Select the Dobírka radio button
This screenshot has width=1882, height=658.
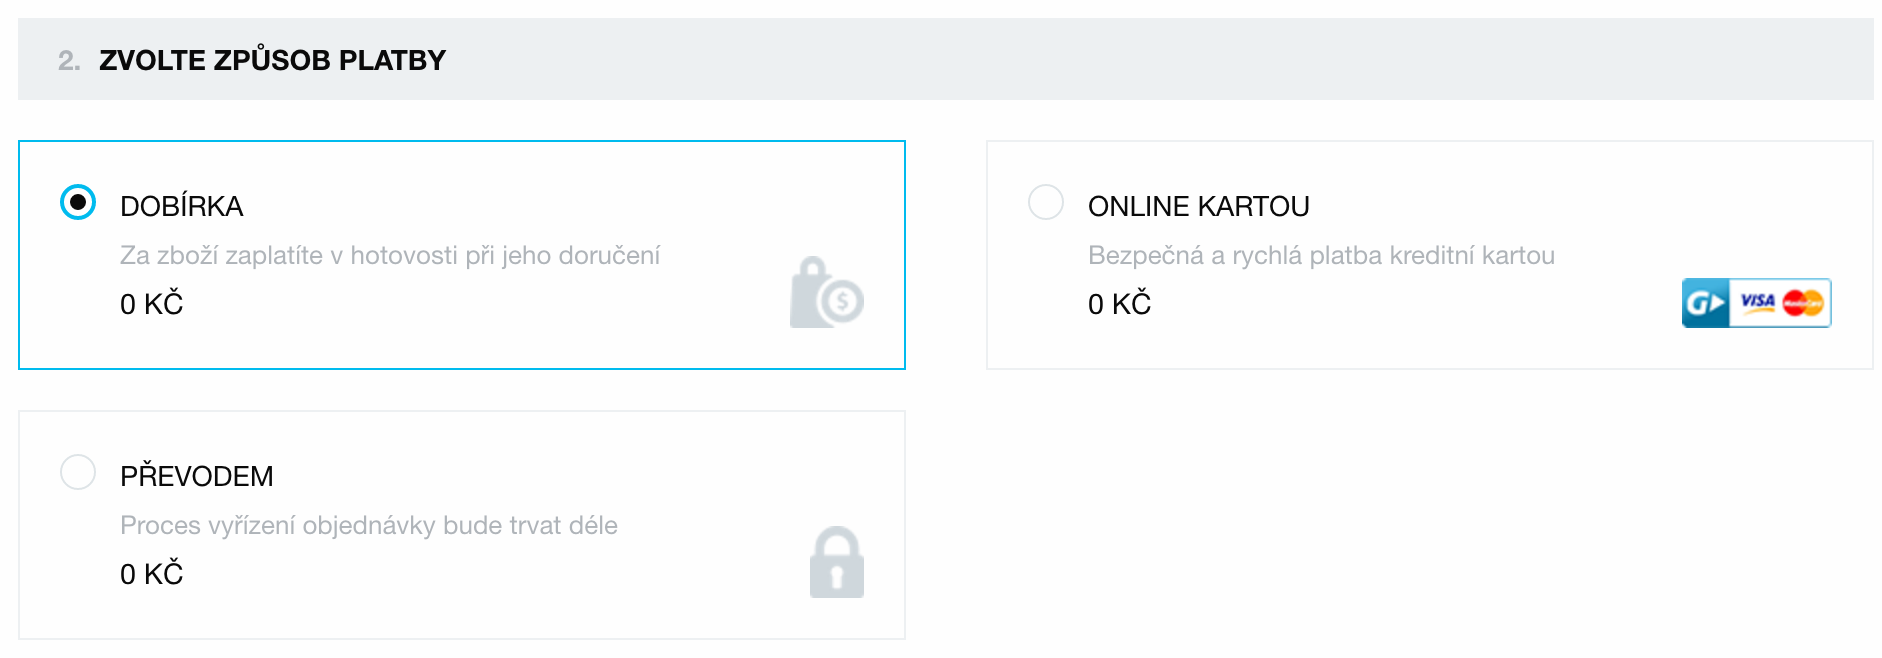(78, 202)
